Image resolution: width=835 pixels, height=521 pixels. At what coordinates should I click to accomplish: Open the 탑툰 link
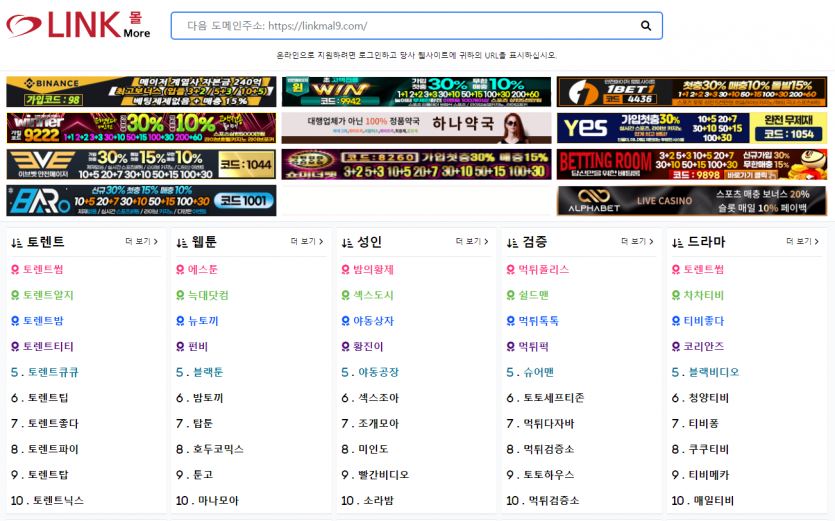(202, 424)
